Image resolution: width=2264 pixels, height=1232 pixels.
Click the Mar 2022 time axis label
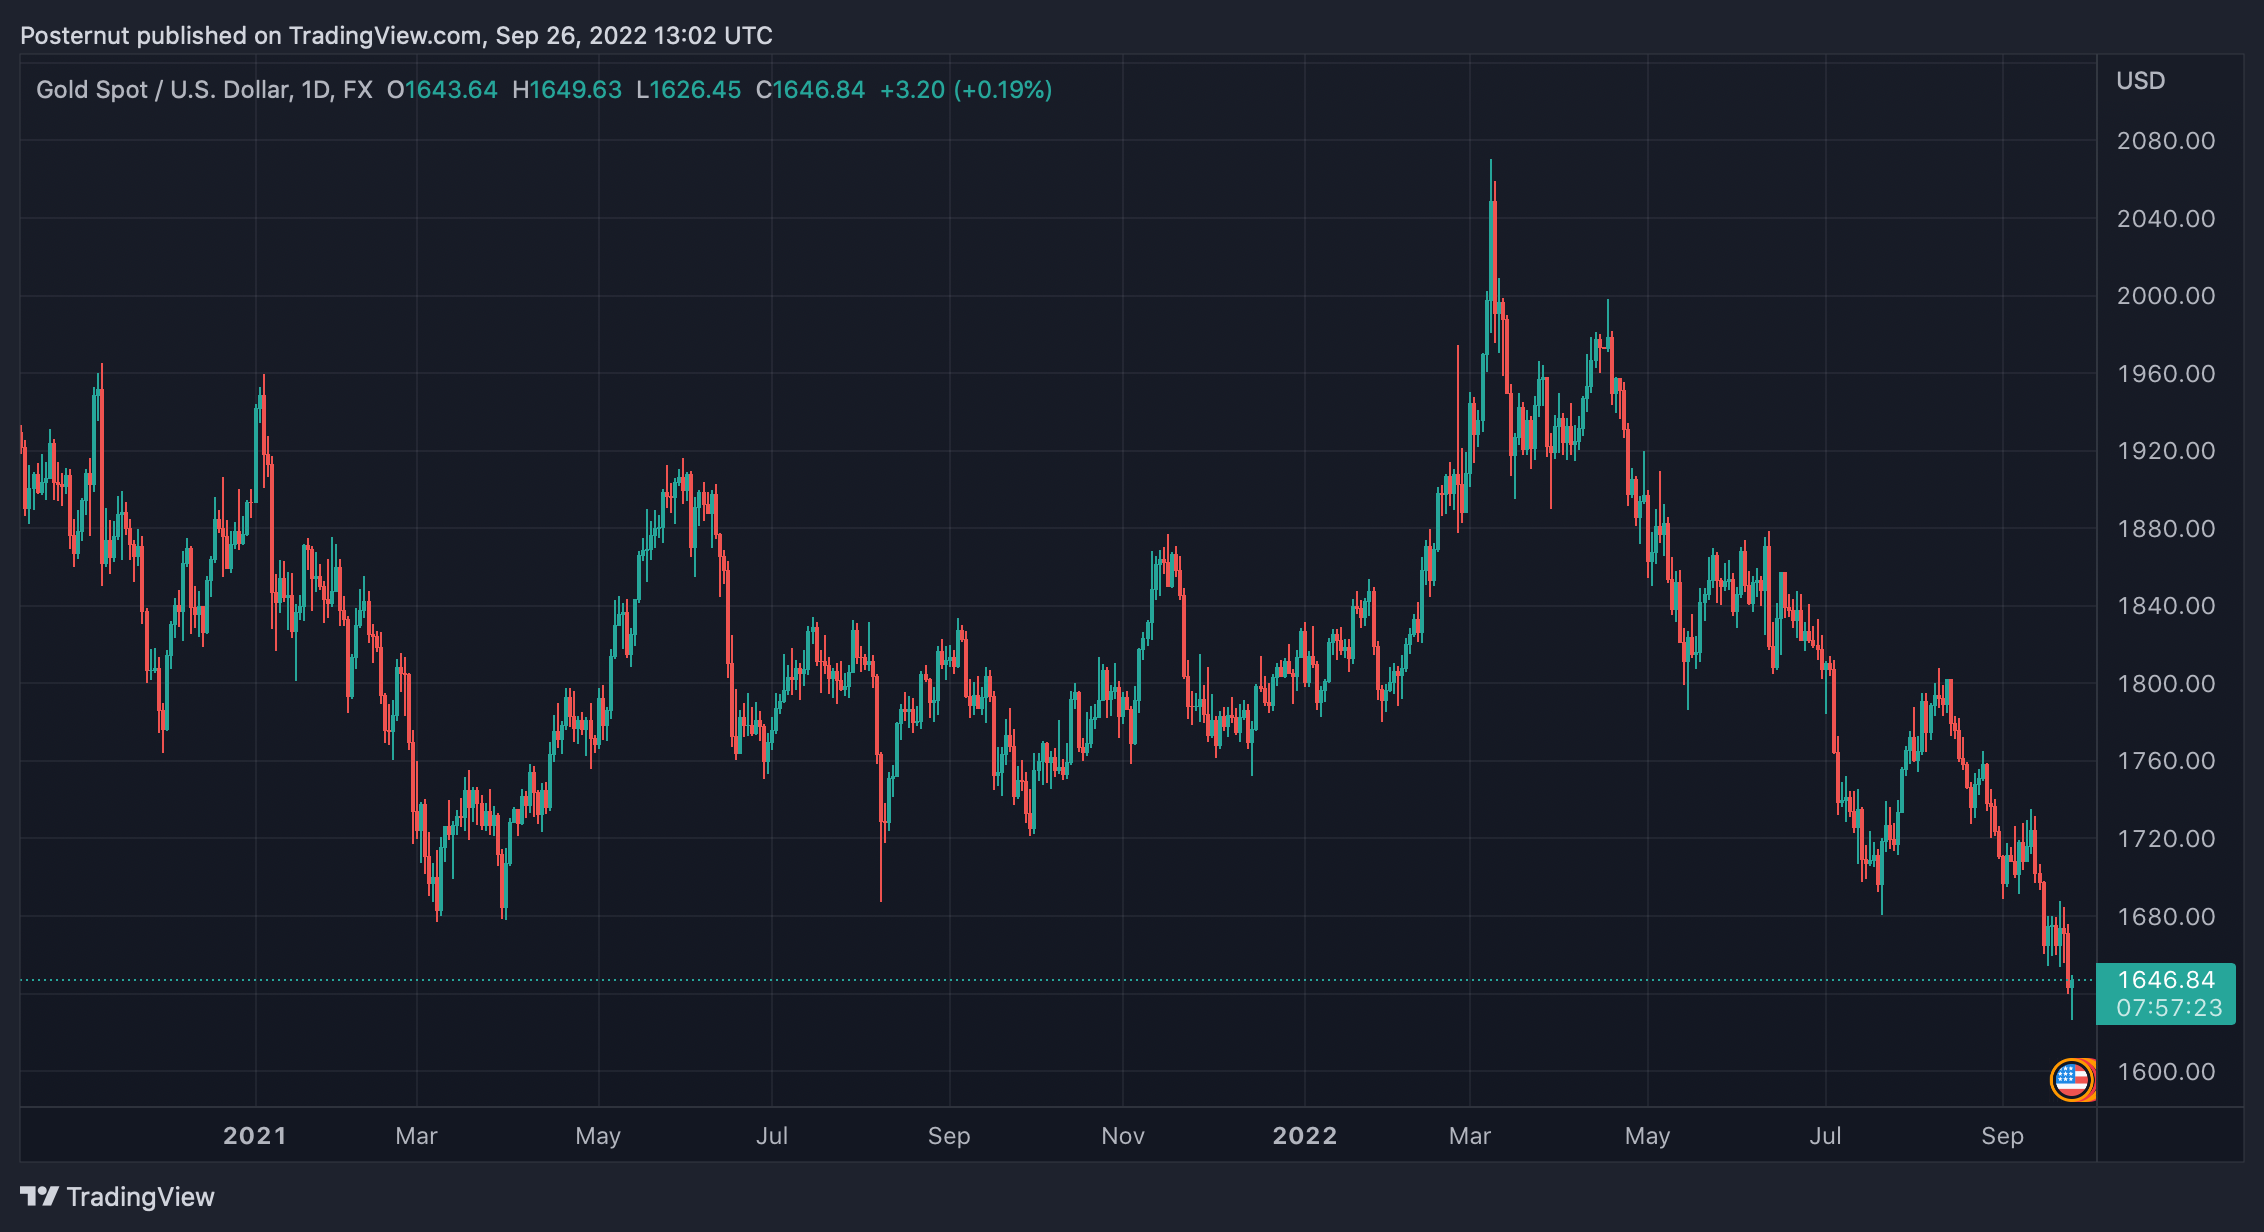(x=1470, y=1136)
